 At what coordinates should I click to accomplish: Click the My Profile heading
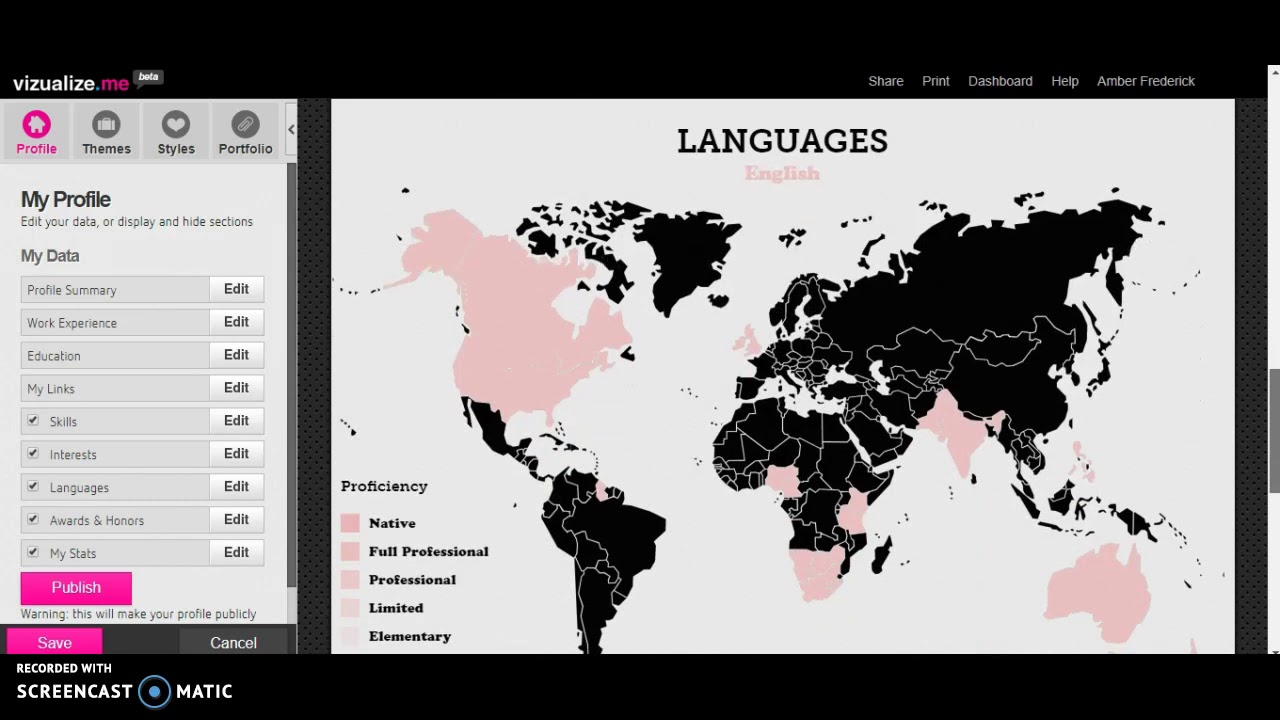(66, 200)
